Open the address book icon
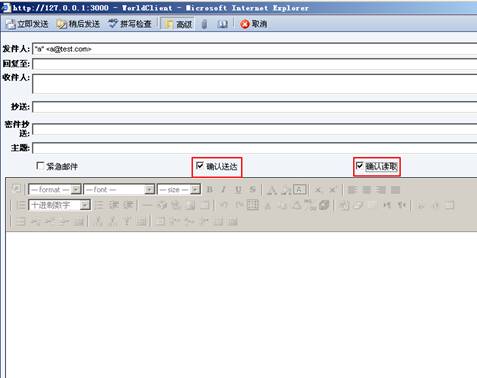Screen dimensions: 477x378 tap(222, 24)
